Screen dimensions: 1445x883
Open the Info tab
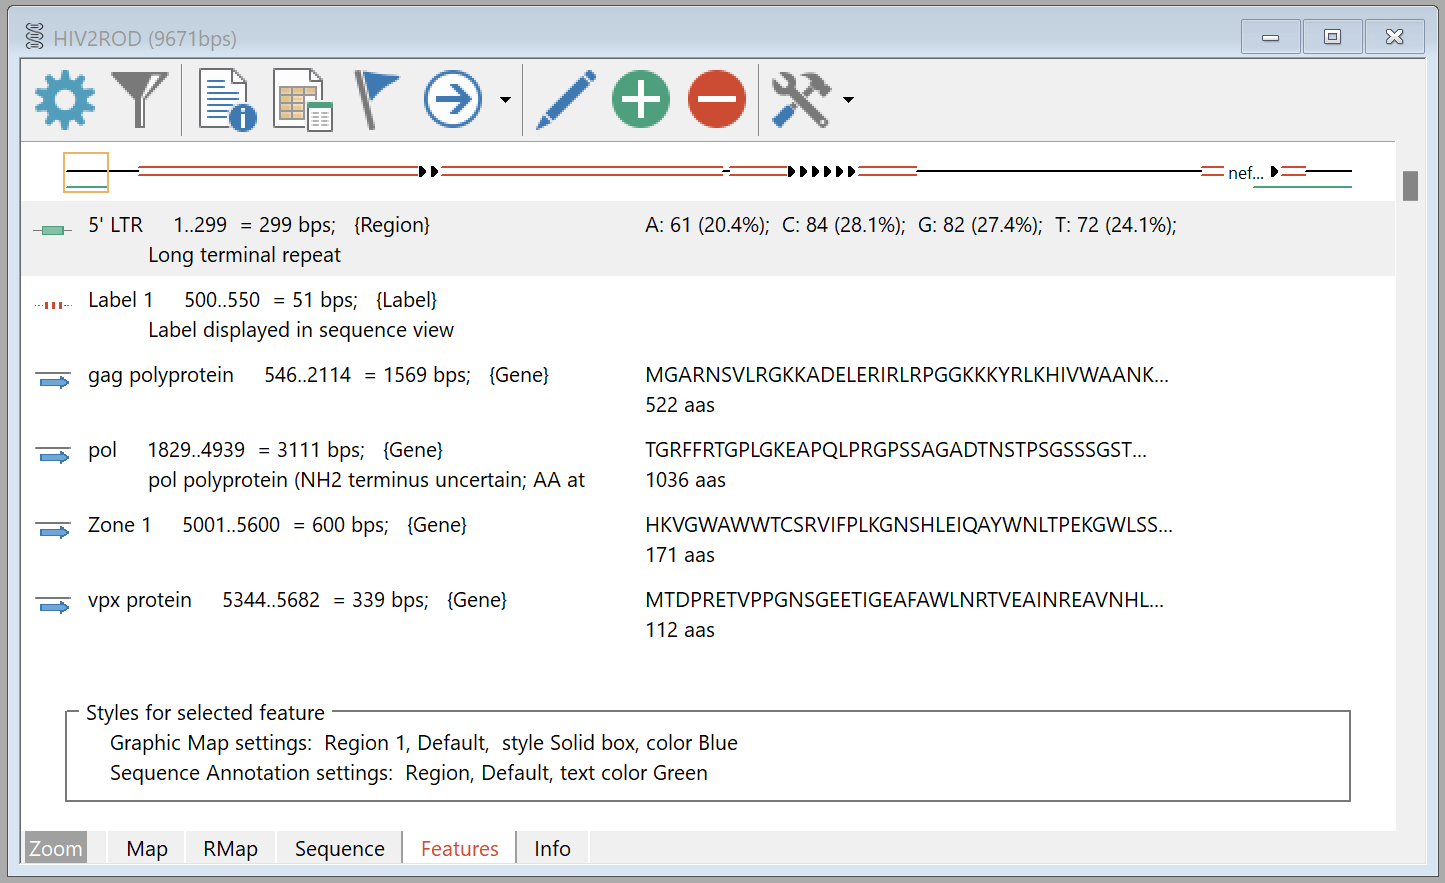[552, 848]
